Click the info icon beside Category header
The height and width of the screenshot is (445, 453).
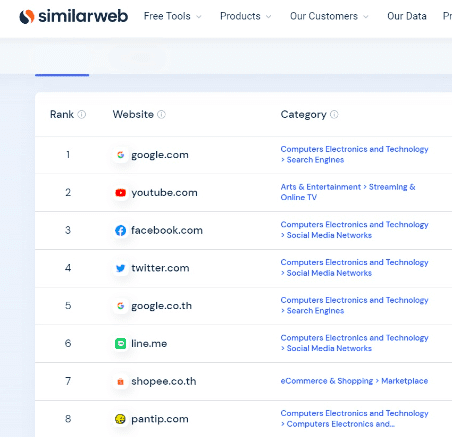(x=334, y=115)
